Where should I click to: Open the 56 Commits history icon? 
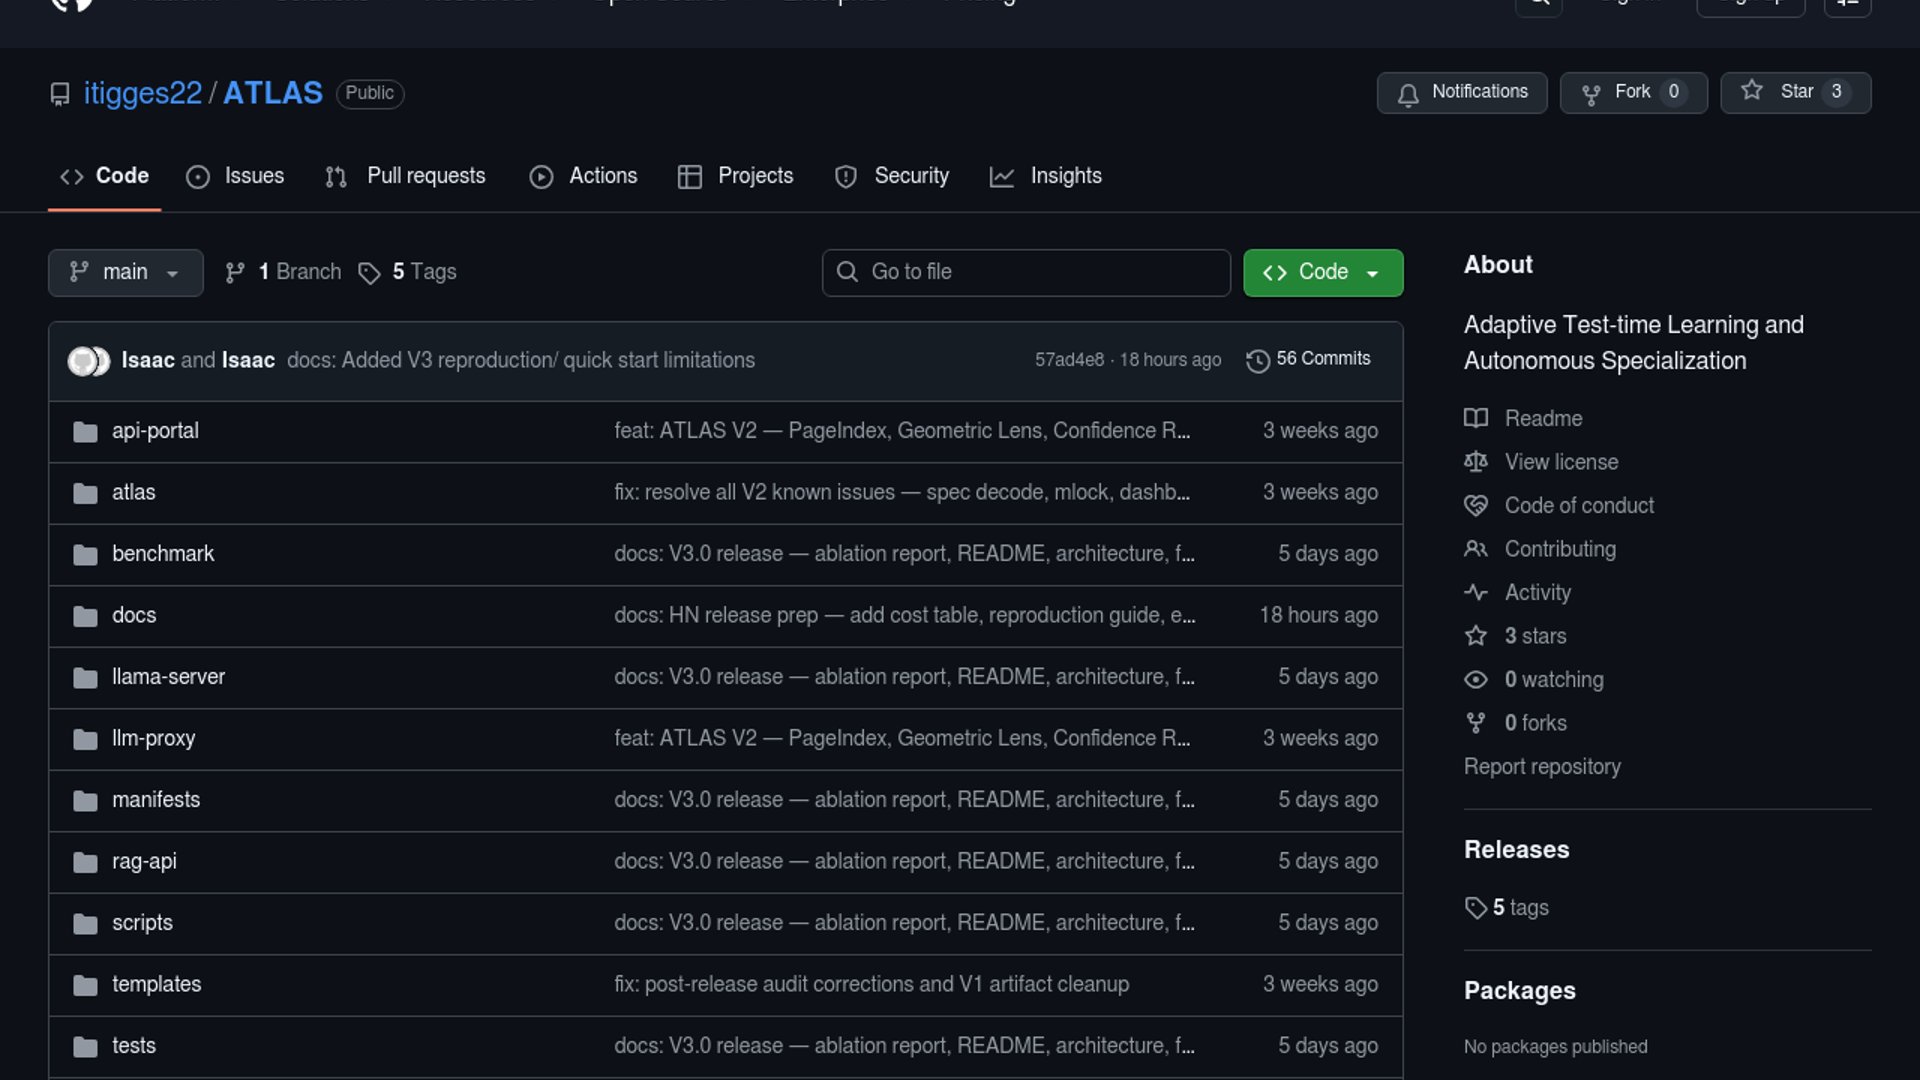pyautogui.click(x=1257, y=360)
